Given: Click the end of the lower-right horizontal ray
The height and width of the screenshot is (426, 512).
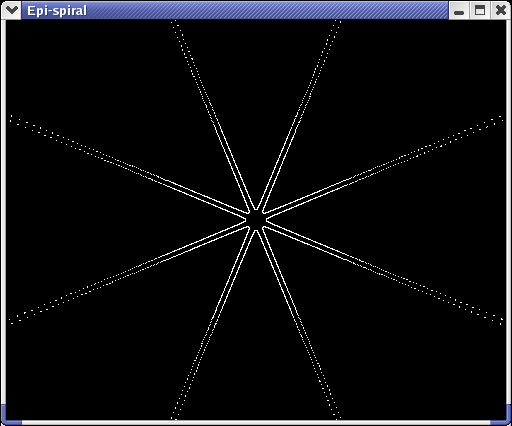Looking at the screenshot, I should tap(500, 321).
